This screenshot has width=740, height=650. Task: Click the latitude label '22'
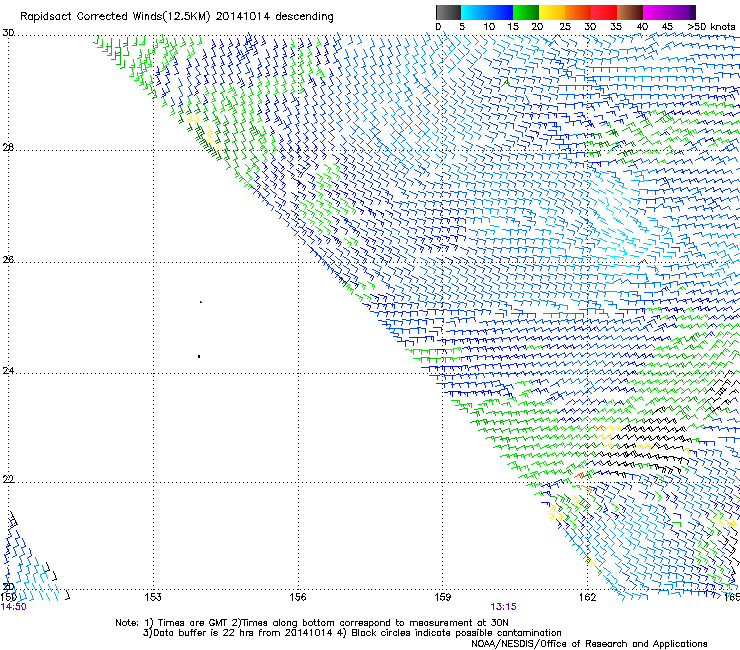tap(8, 479)
